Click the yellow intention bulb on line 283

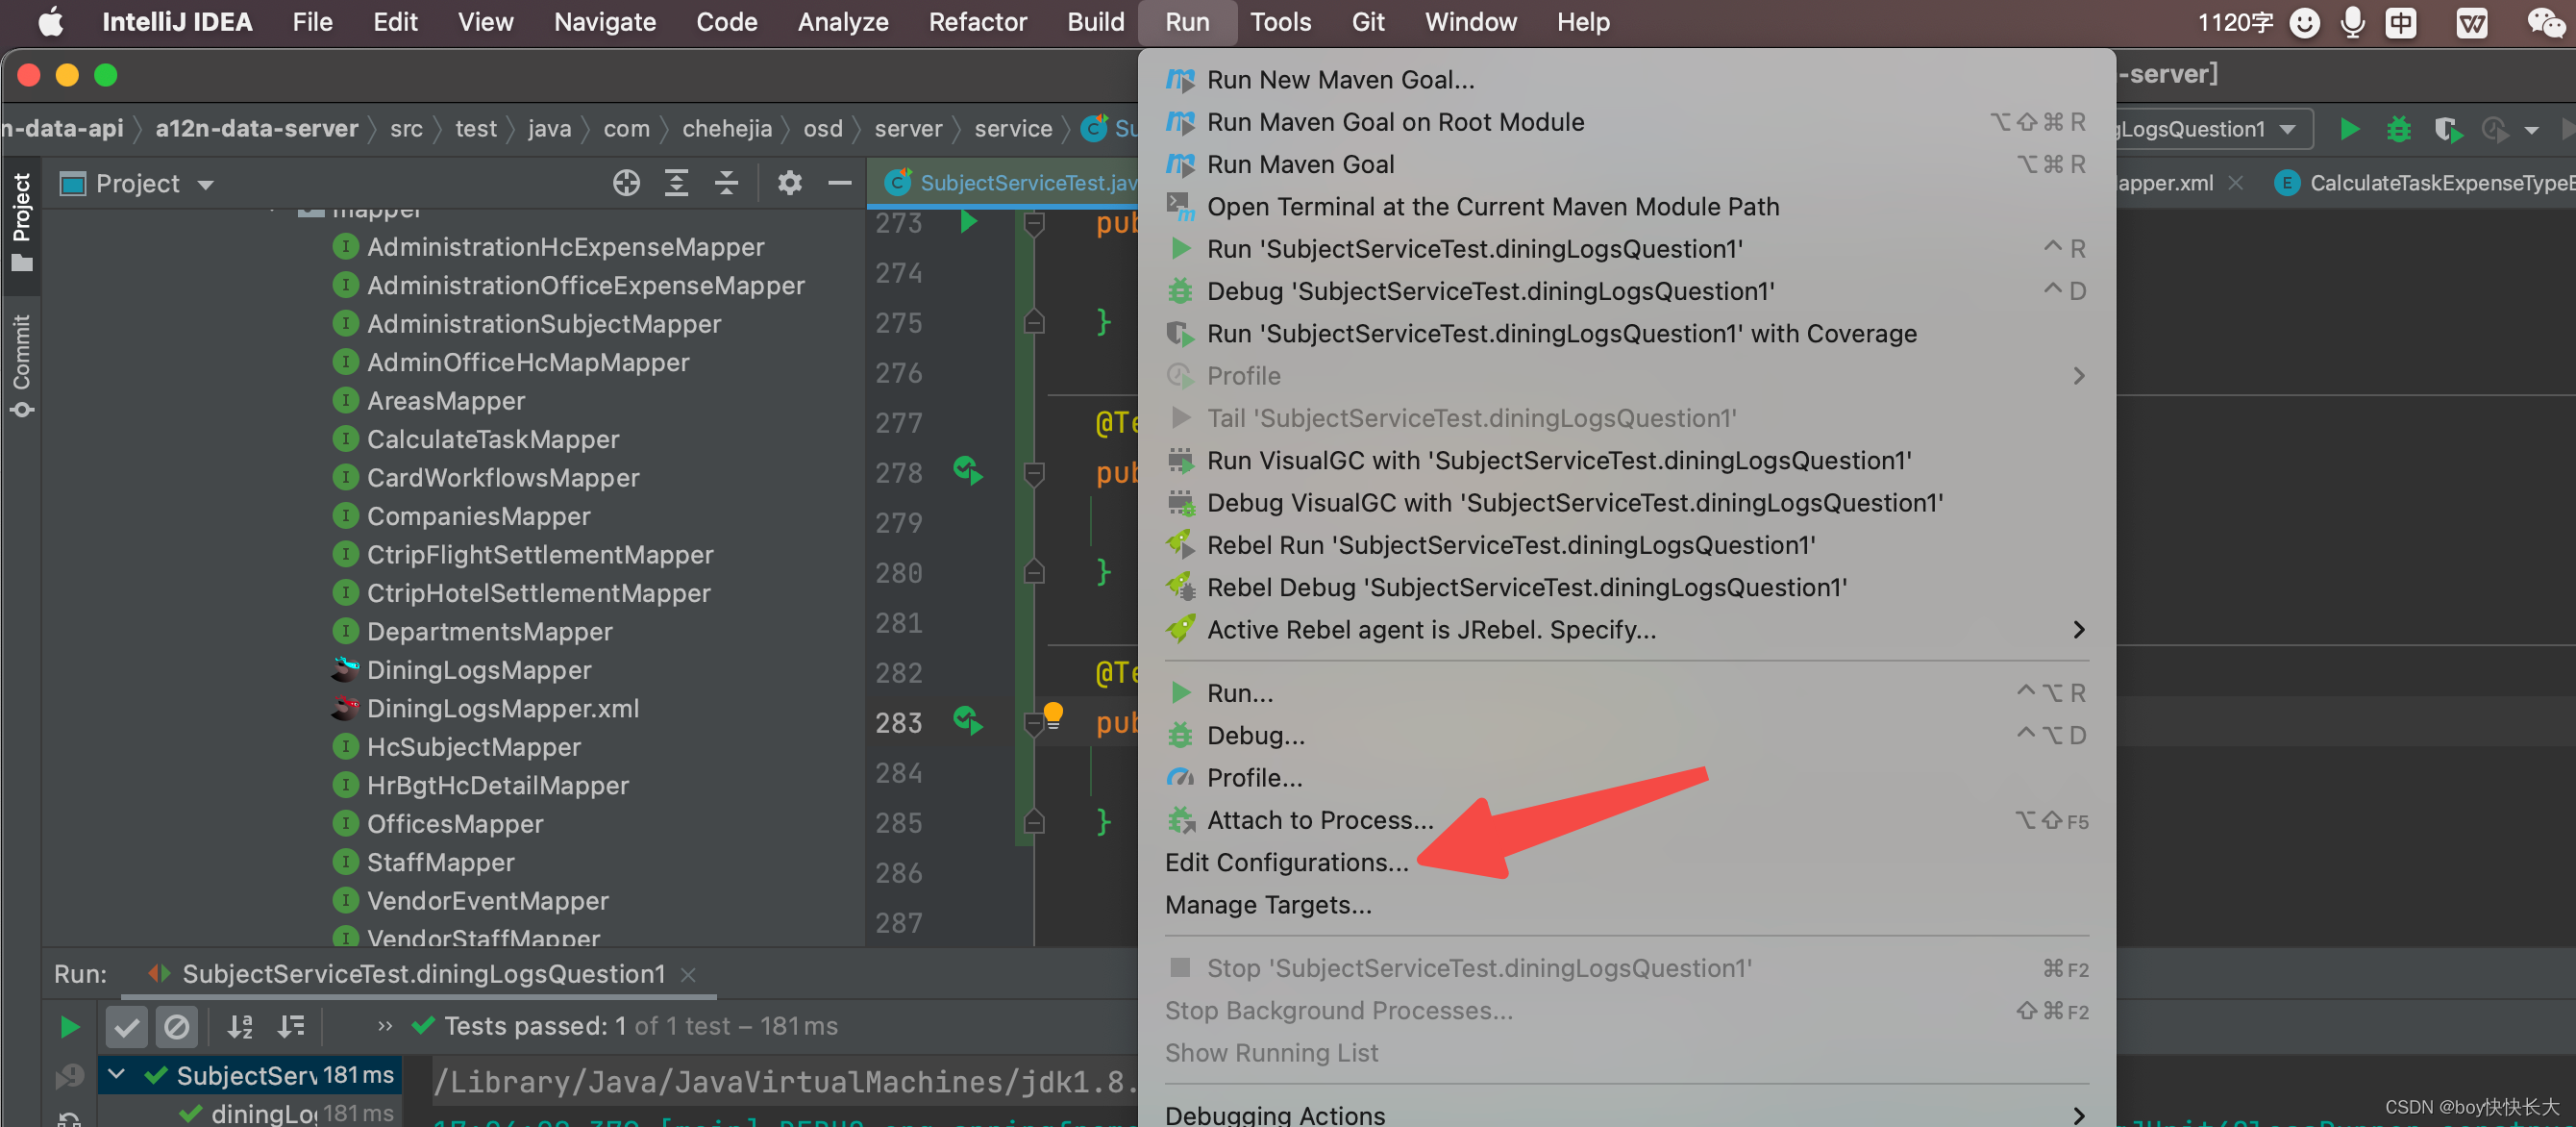pos(1053,714)
